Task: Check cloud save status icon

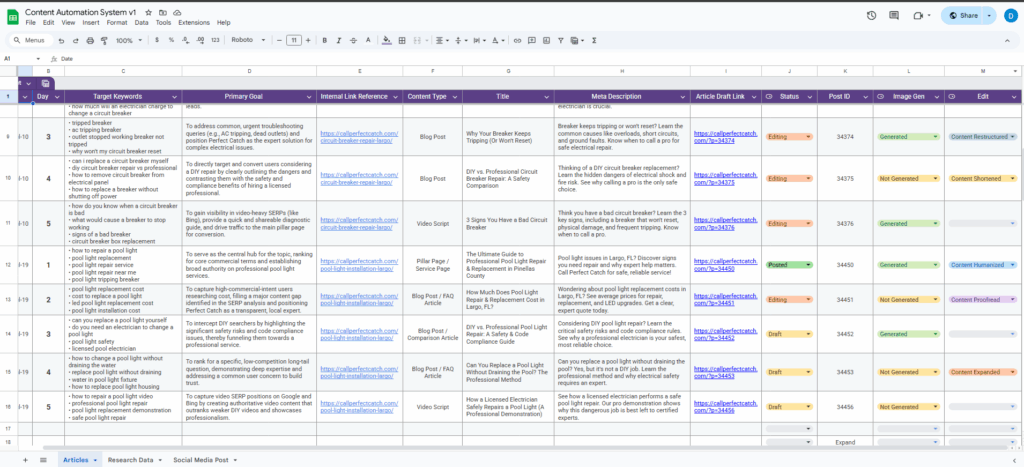Action: point(178,12)
